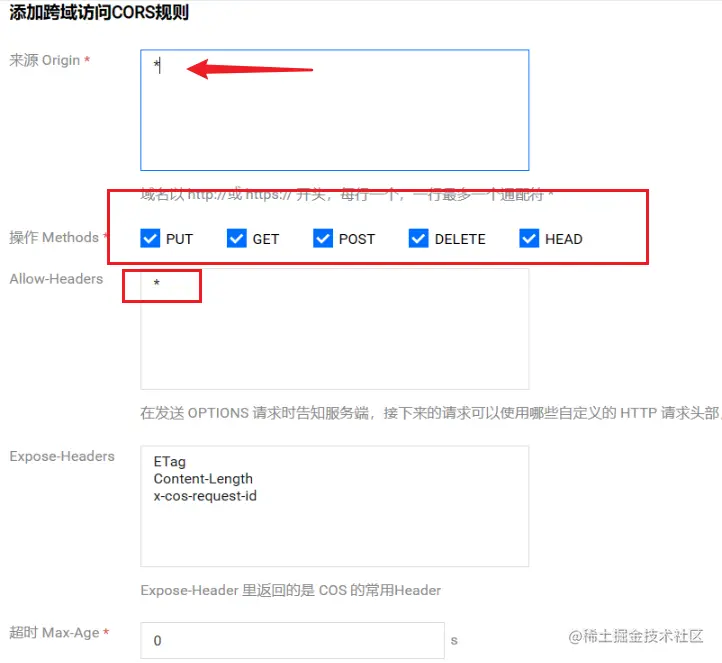Uncheck the GET method checkbox
Screen dimensions: 722x663
pyautogui.click(x=237, y=238)
